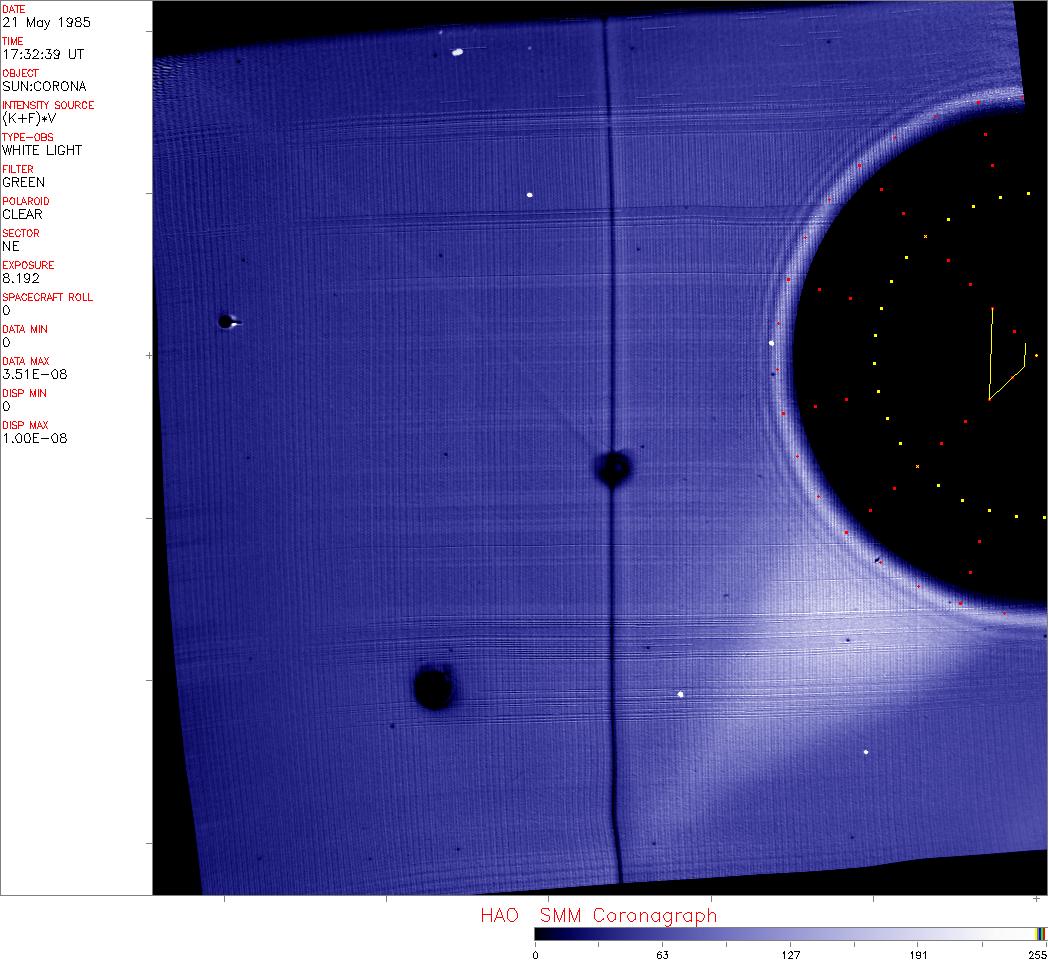This screenshot has width=1048, height=960.
Task: Select the CLEAR polaroid value
Action: pyautogui.click(x=22, y=214)
